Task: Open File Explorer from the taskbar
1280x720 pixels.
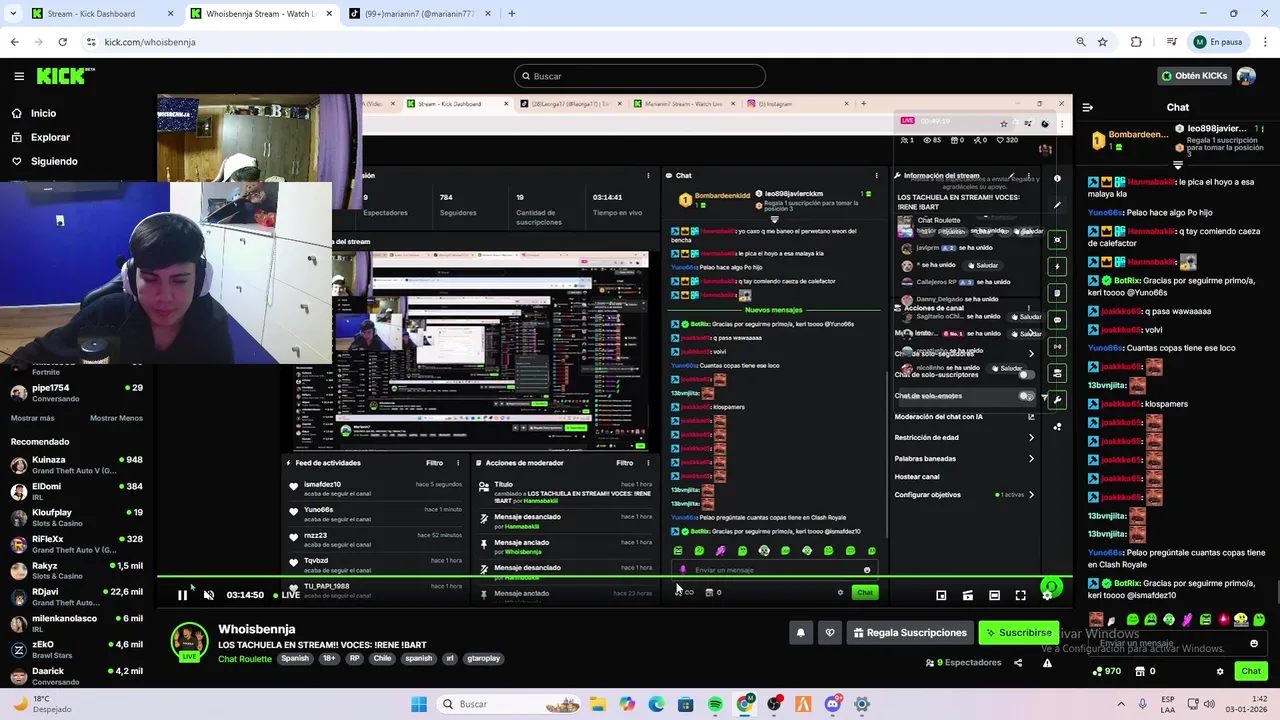Action: tap(597, 704)
